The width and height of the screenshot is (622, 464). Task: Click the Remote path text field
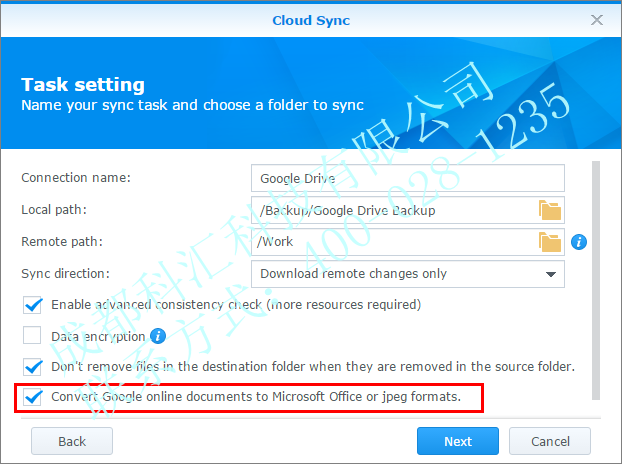(x=392, y=242)
